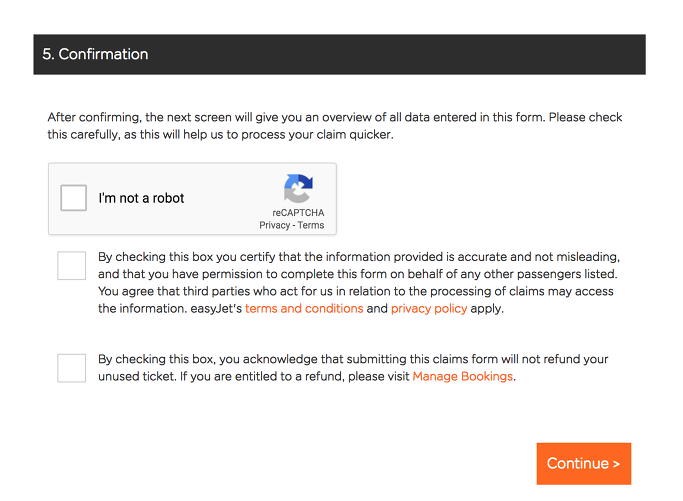The width and height of the screenshot is (683, 501).
Task: Visit the Manage Bookings link
Action: point(463,376)
